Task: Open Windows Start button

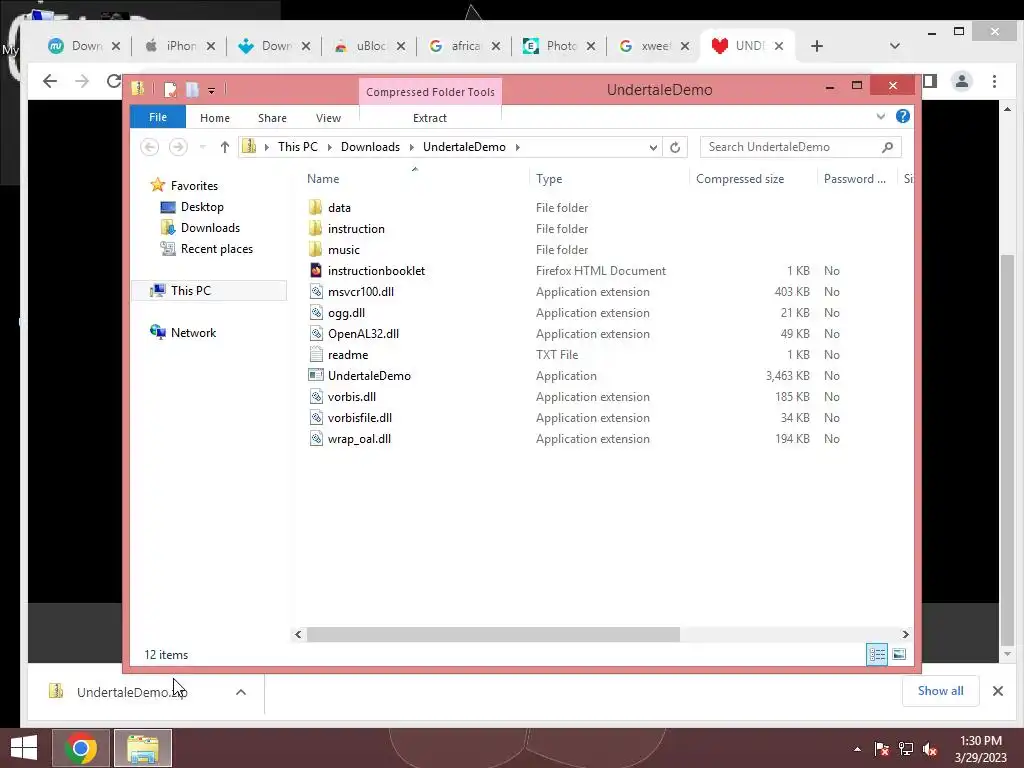Action: click(x=24, y=748)
